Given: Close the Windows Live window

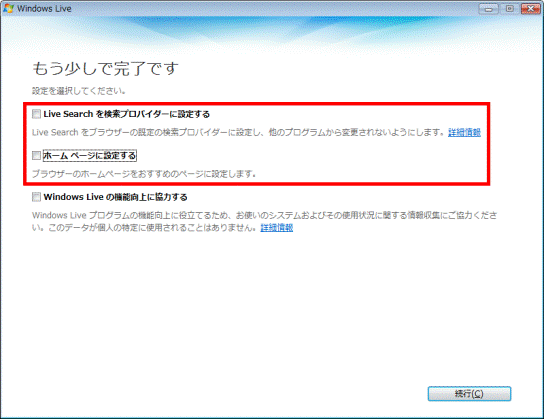Looking at the screenshot, I should [x=530, y=9].
